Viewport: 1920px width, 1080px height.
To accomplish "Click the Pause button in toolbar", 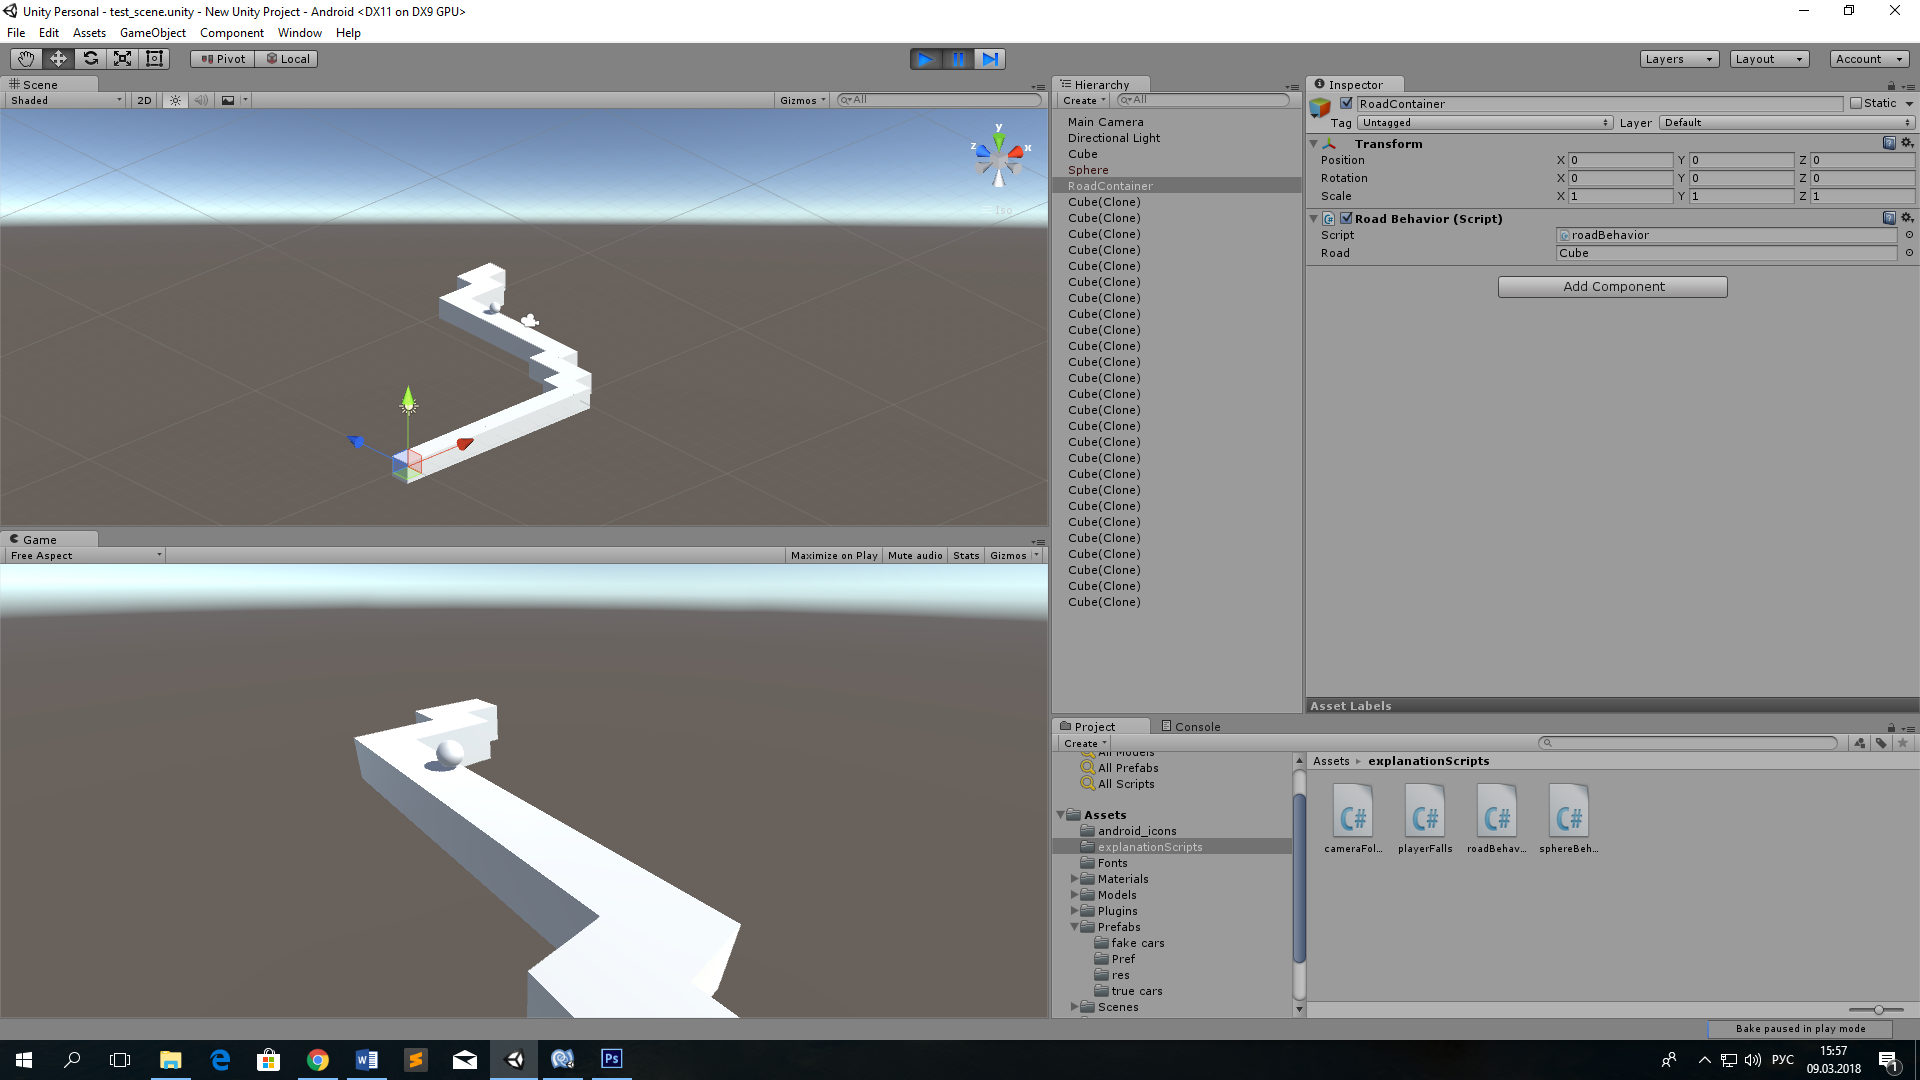I will click(x=959, y=58).
